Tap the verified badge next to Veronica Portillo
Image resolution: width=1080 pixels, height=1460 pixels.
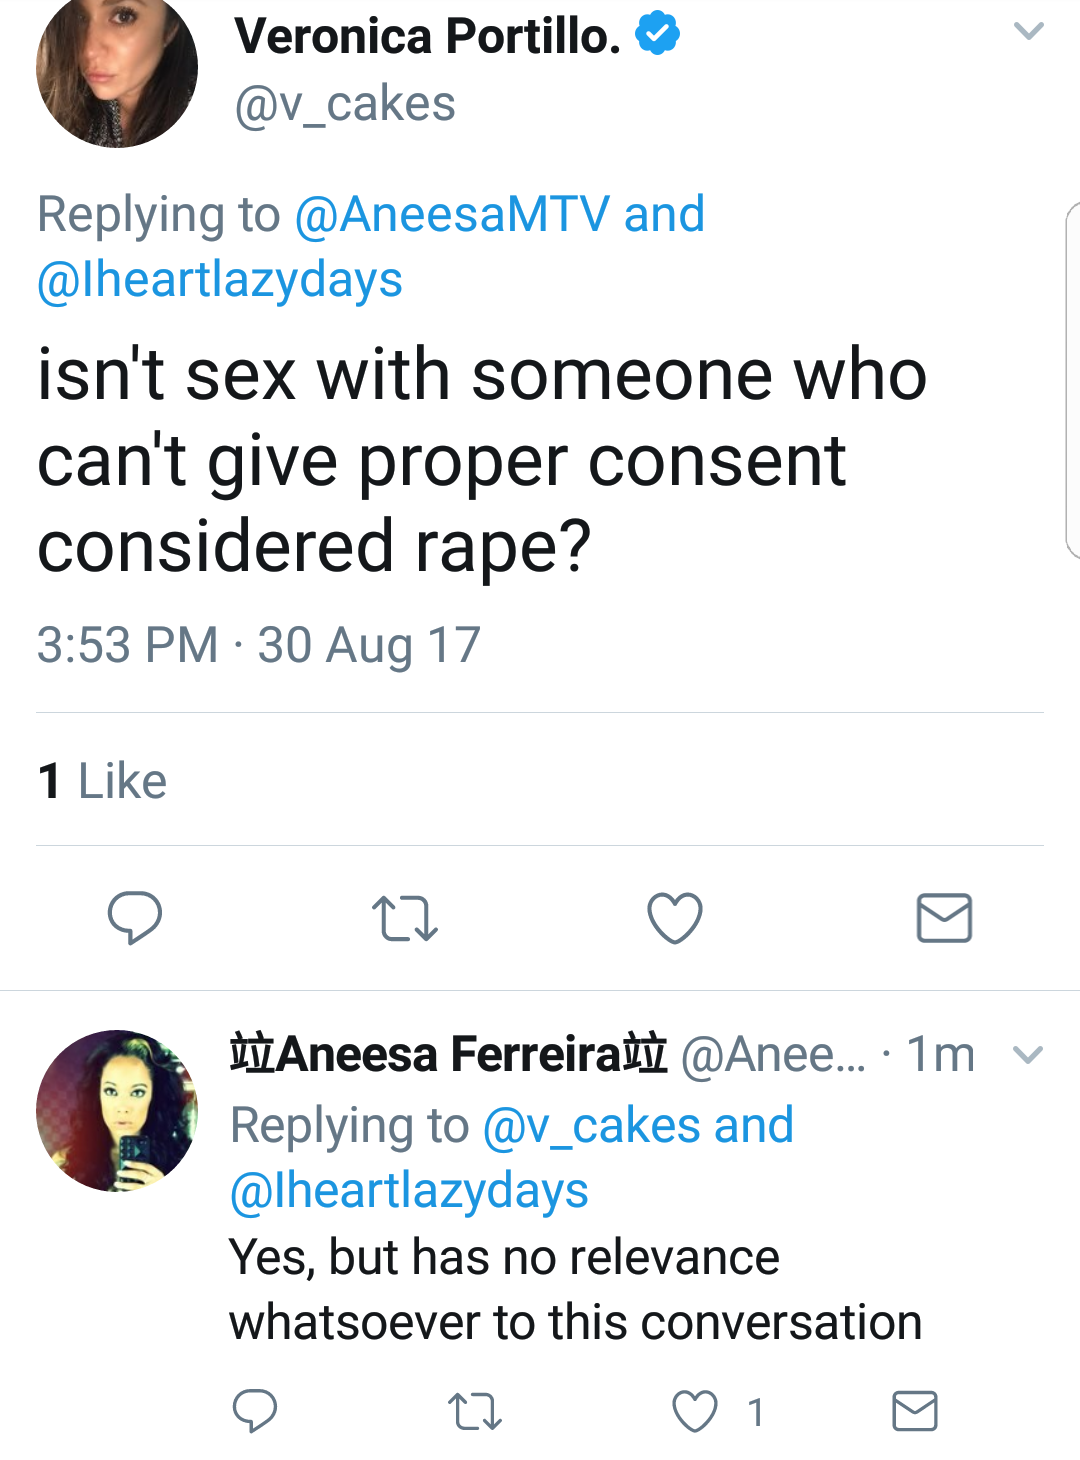(x=658, y=33)
